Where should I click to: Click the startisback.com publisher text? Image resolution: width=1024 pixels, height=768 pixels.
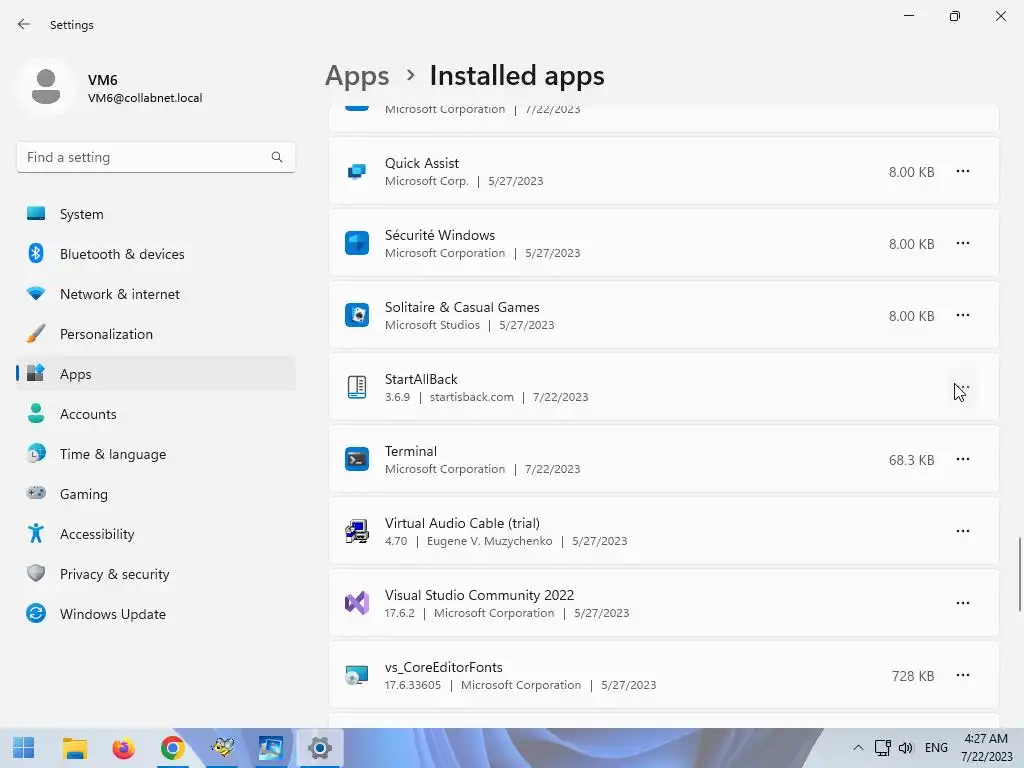(x=472, y=397)
